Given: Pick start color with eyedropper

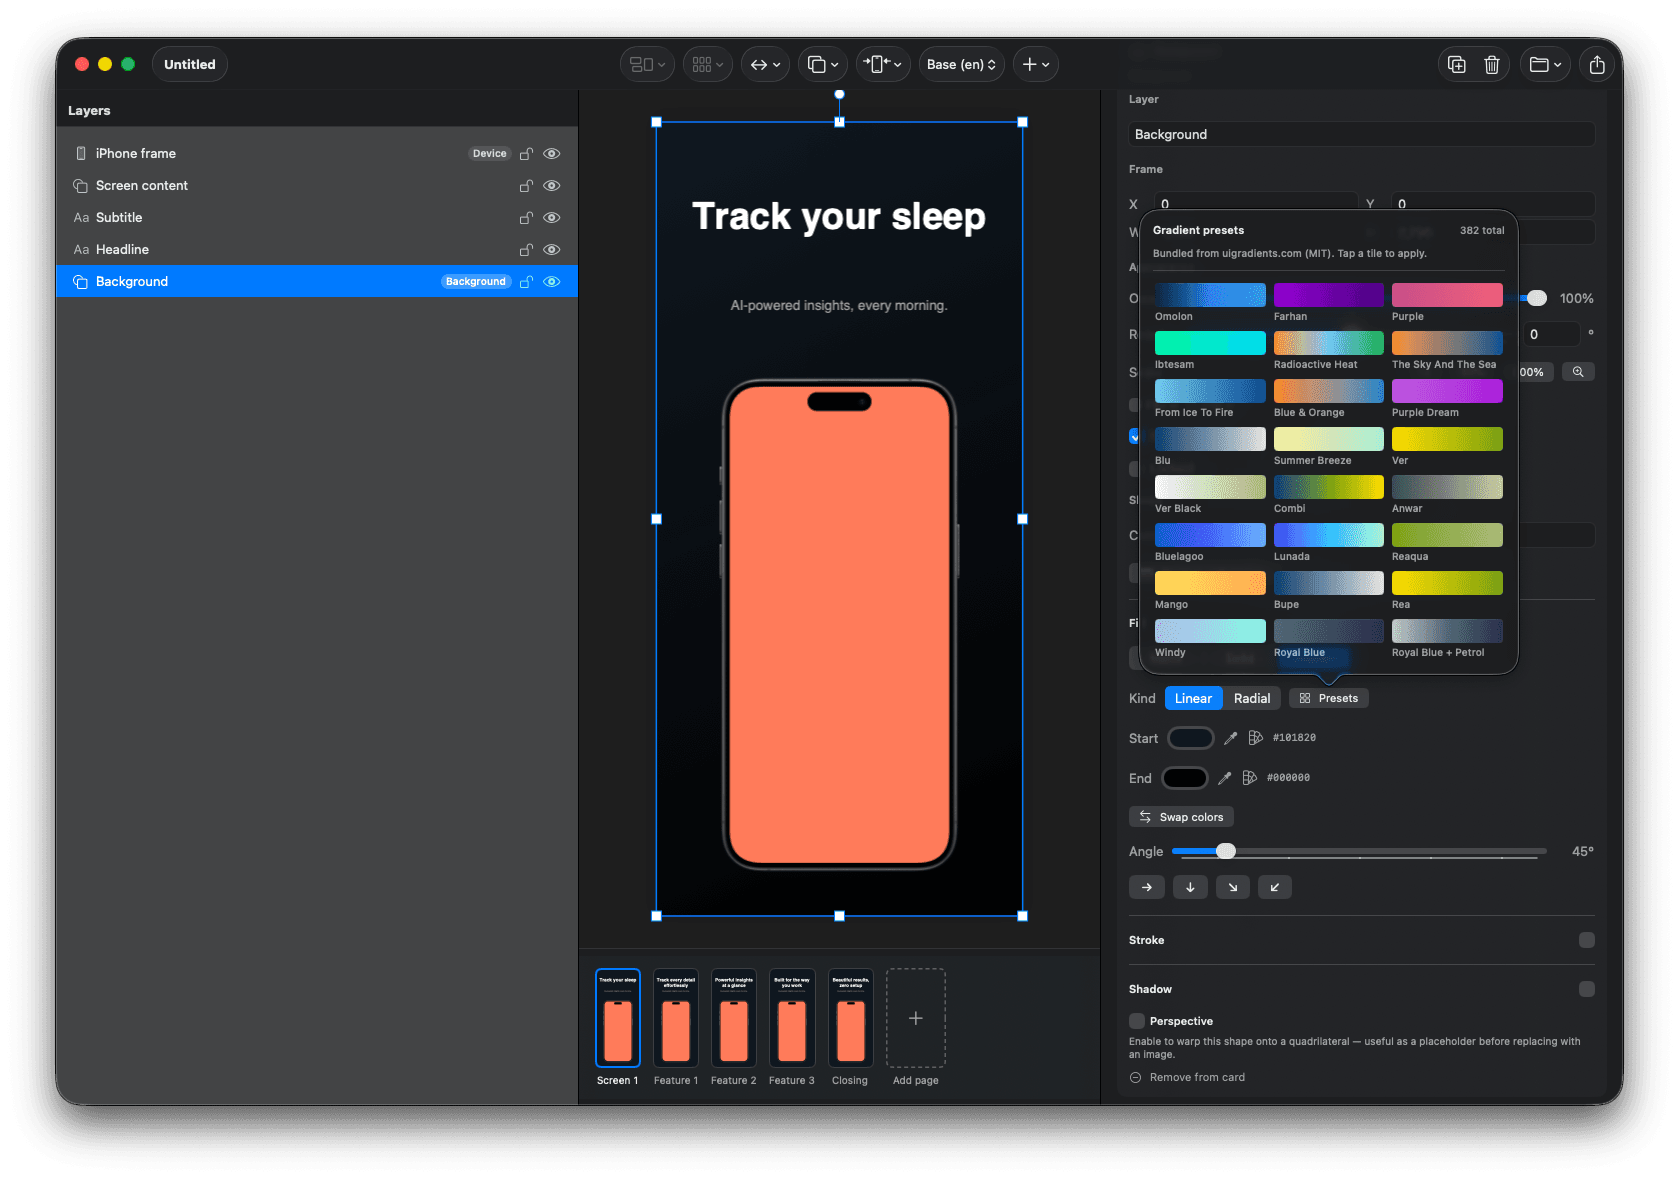Looking at the screenshot, I should pyautogui.click(x=1230, y=738).
